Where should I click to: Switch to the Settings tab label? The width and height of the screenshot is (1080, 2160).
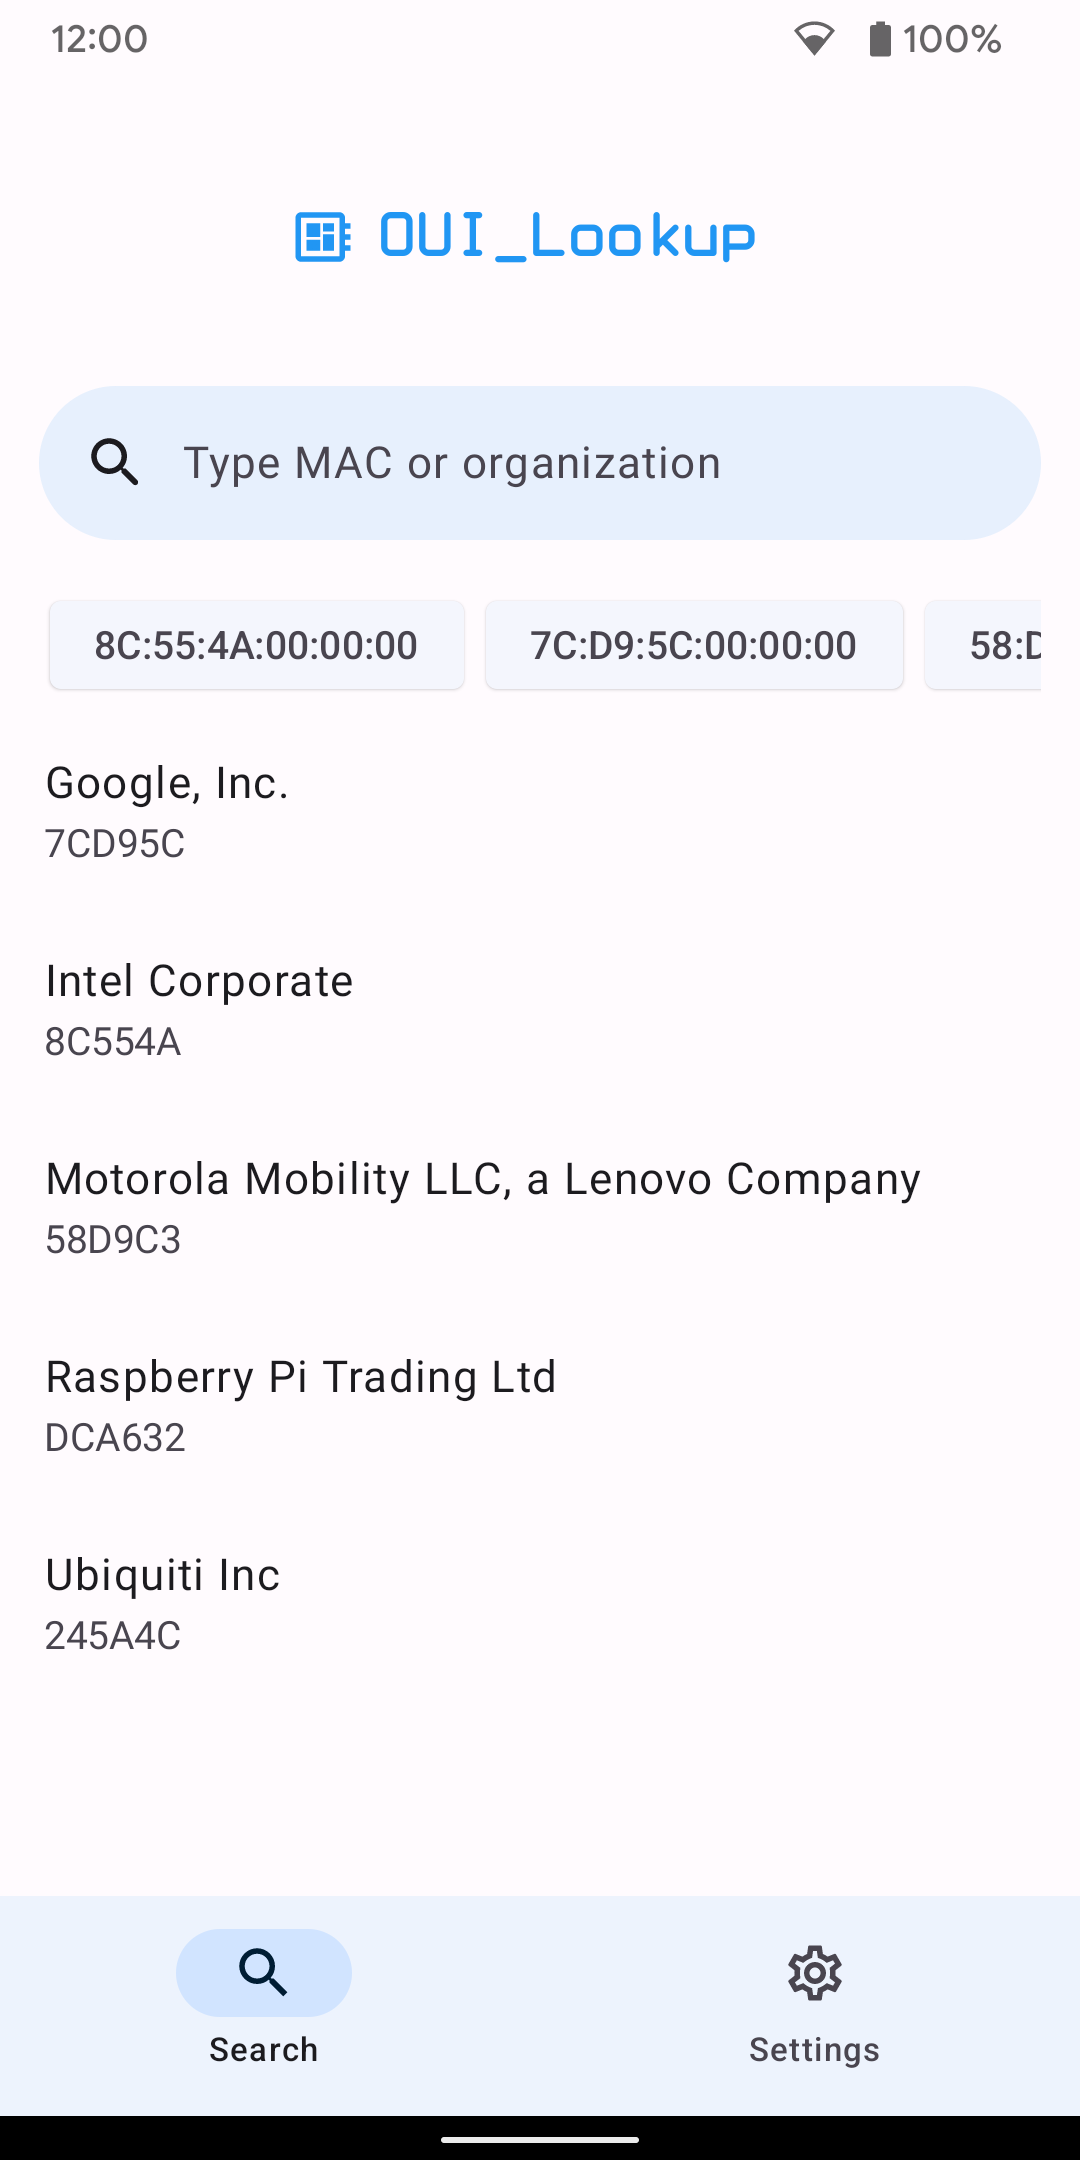(x=815, y=2050)
